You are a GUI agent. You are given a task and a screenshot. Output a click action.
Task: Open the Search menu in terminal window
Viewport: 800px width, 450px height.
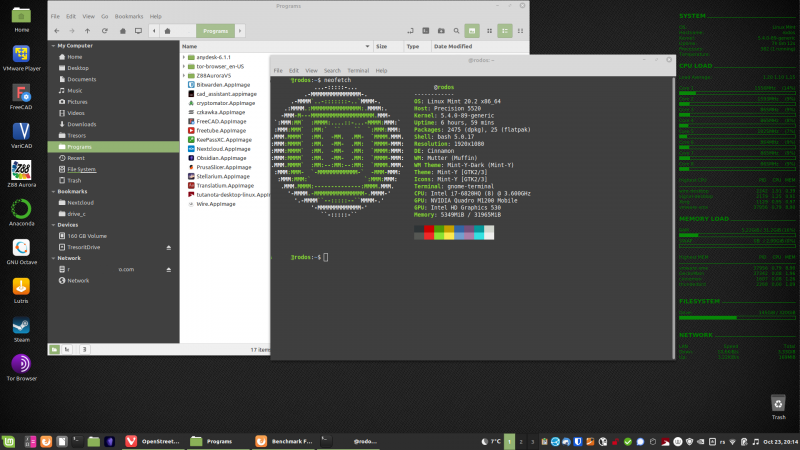point(332,71)
